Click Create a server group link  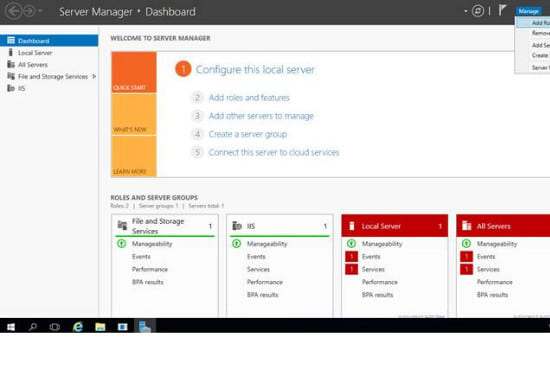(248, 134)
